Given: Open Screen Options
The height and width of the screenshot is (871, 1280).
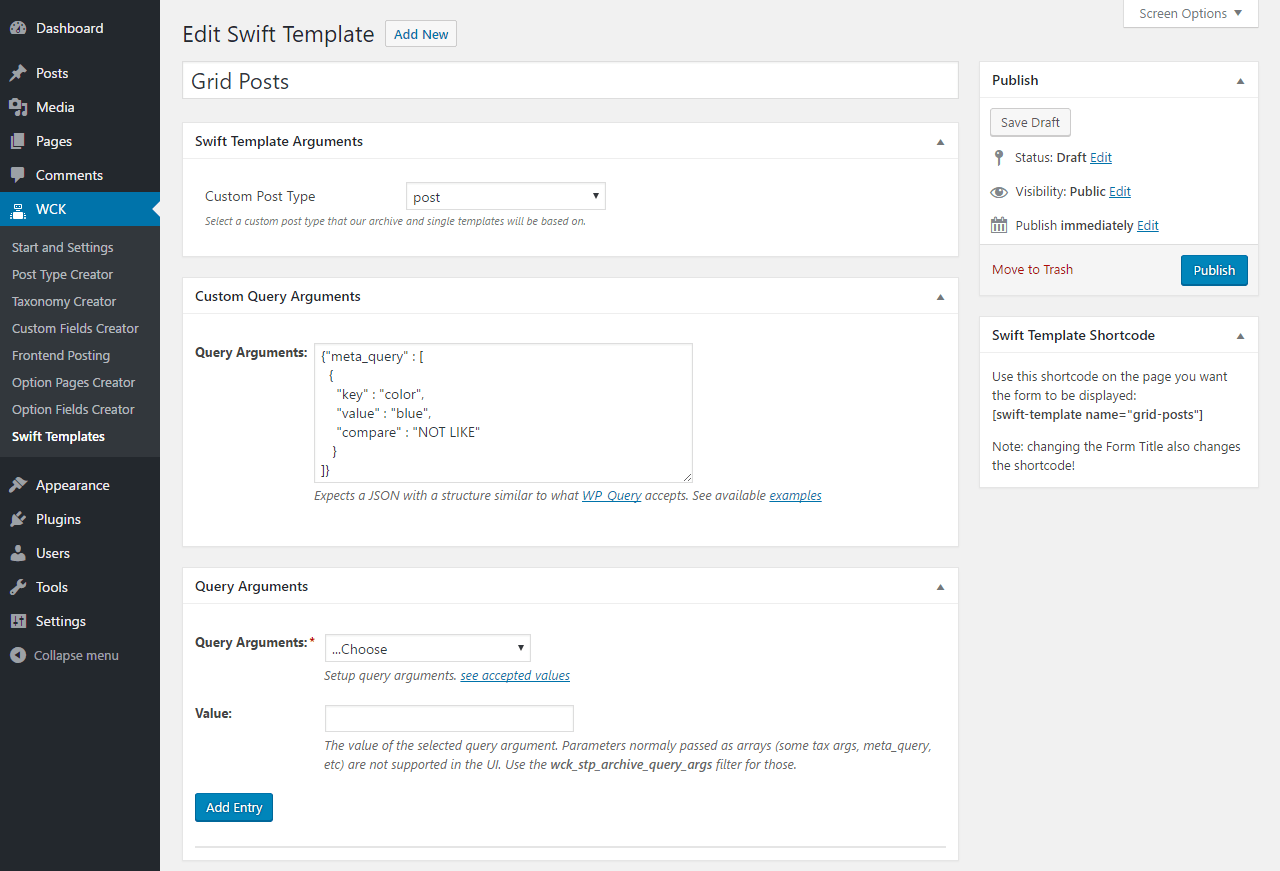Looking at the screenshot, I should [1190, 13].
